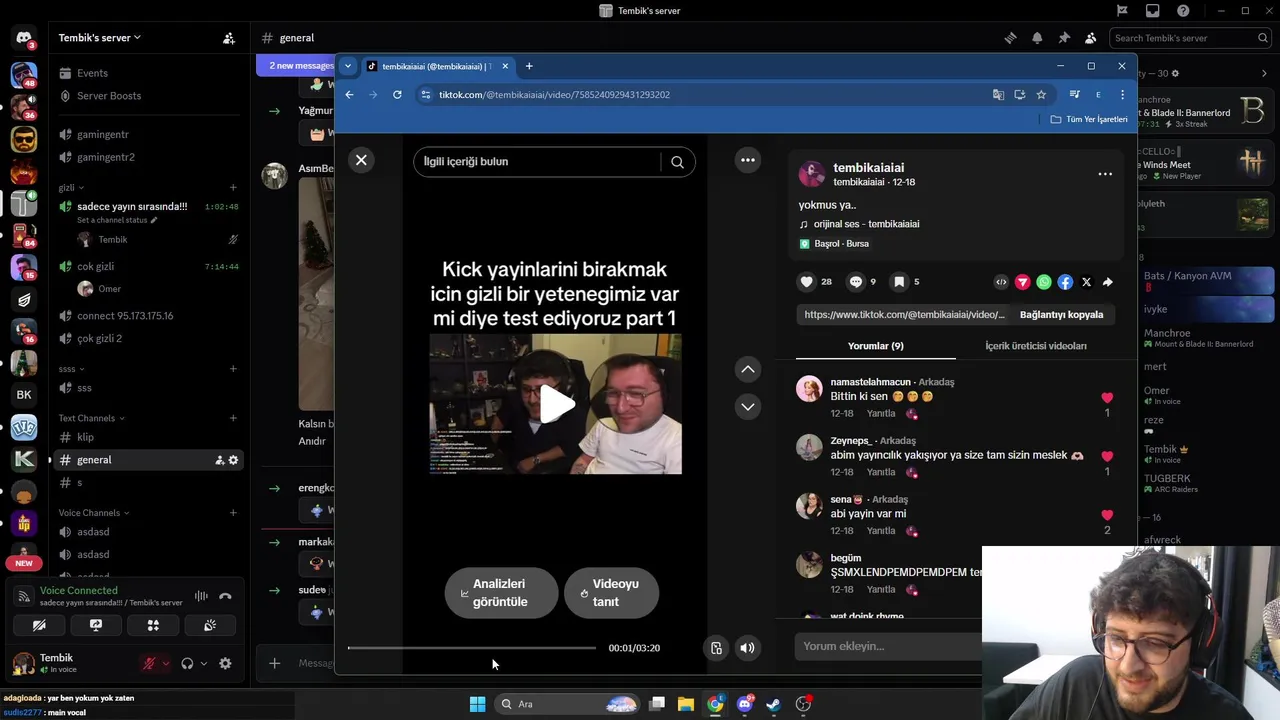Screen dimensions: 1280x720
Task: Close the tembikaiaiai Chrome tab
Action: (x=505, y=66)
